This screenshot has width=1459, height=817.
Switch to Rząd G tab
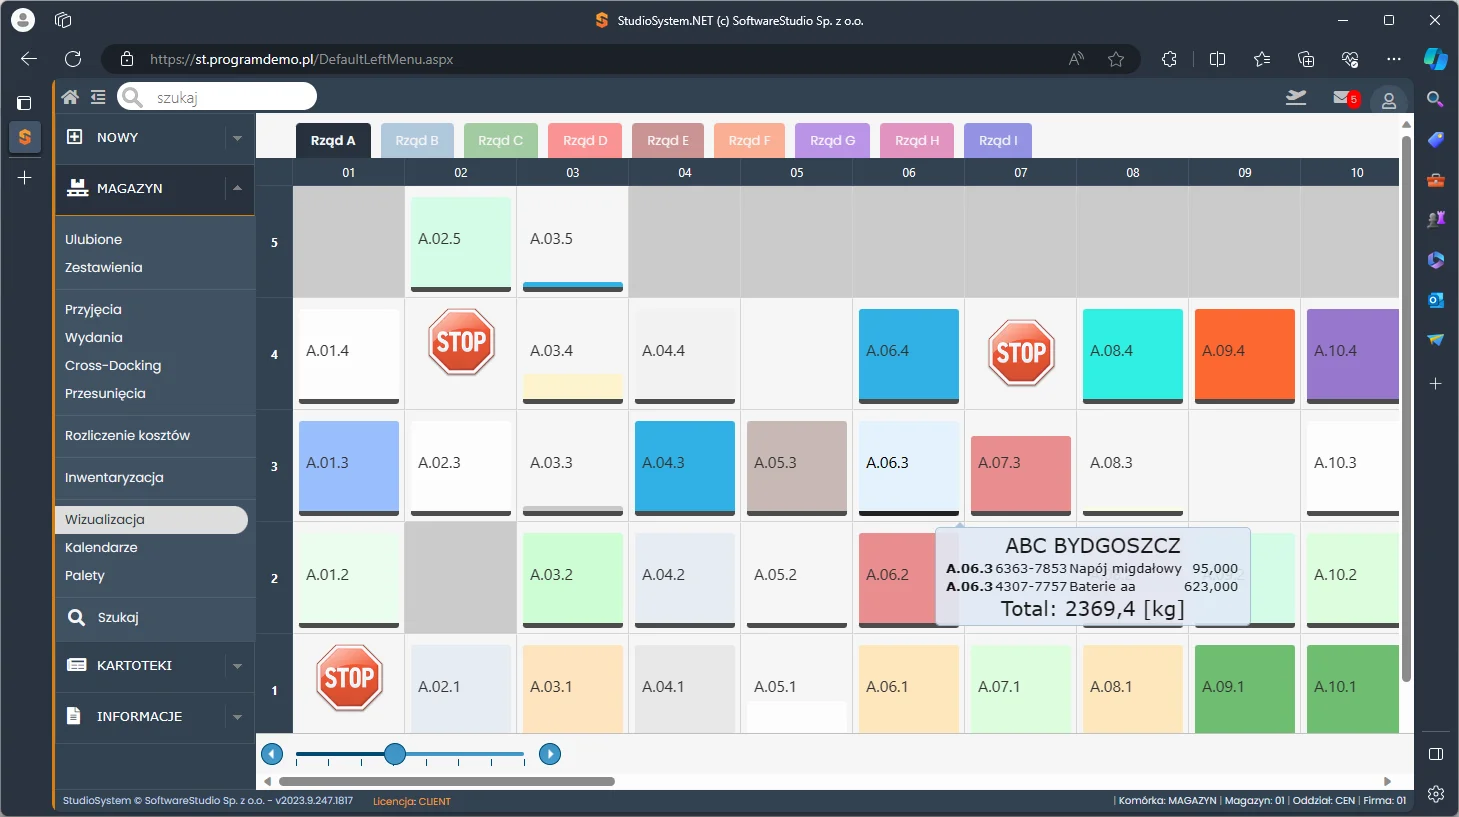[832, 141]
